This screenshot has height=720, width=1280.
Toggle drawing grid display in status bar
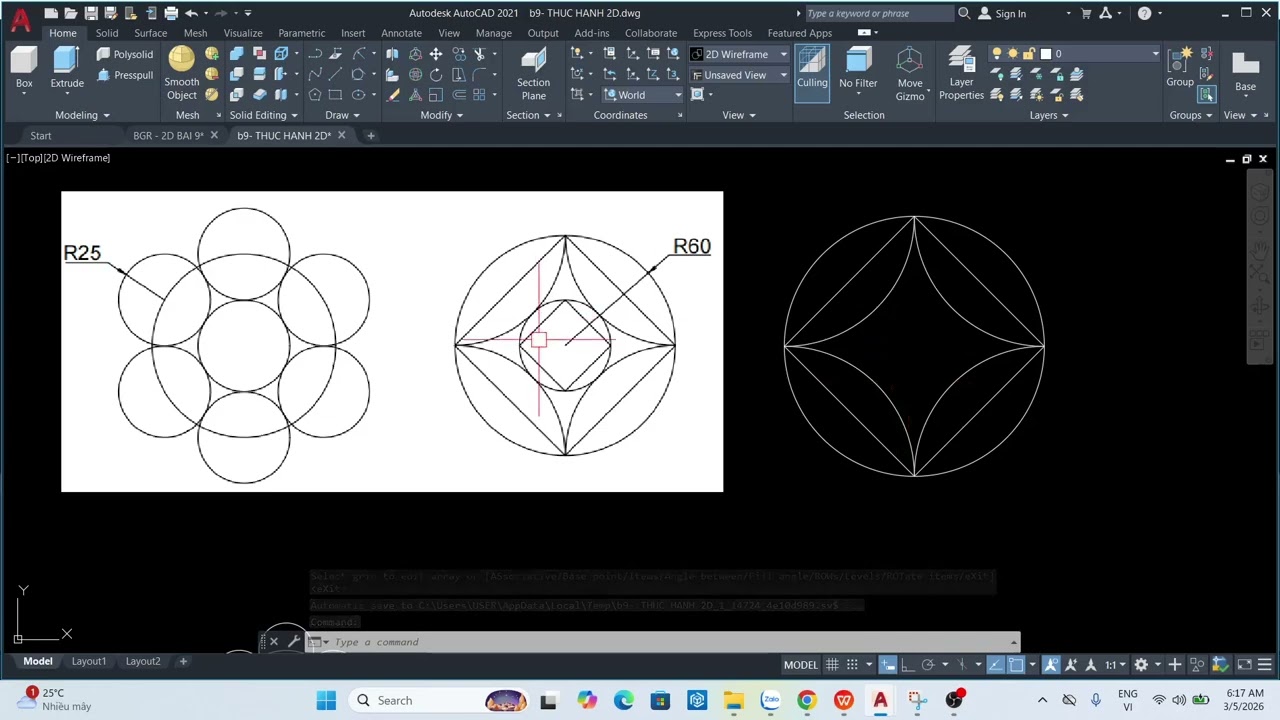coord(832,665)
